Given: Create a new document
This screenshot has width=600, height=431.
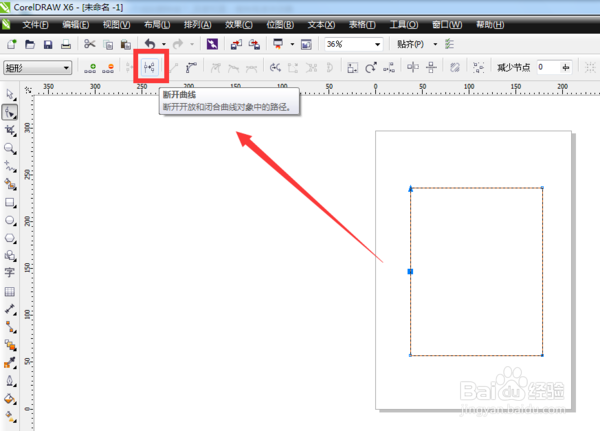Looking at the screenshot, I should 11,44.
